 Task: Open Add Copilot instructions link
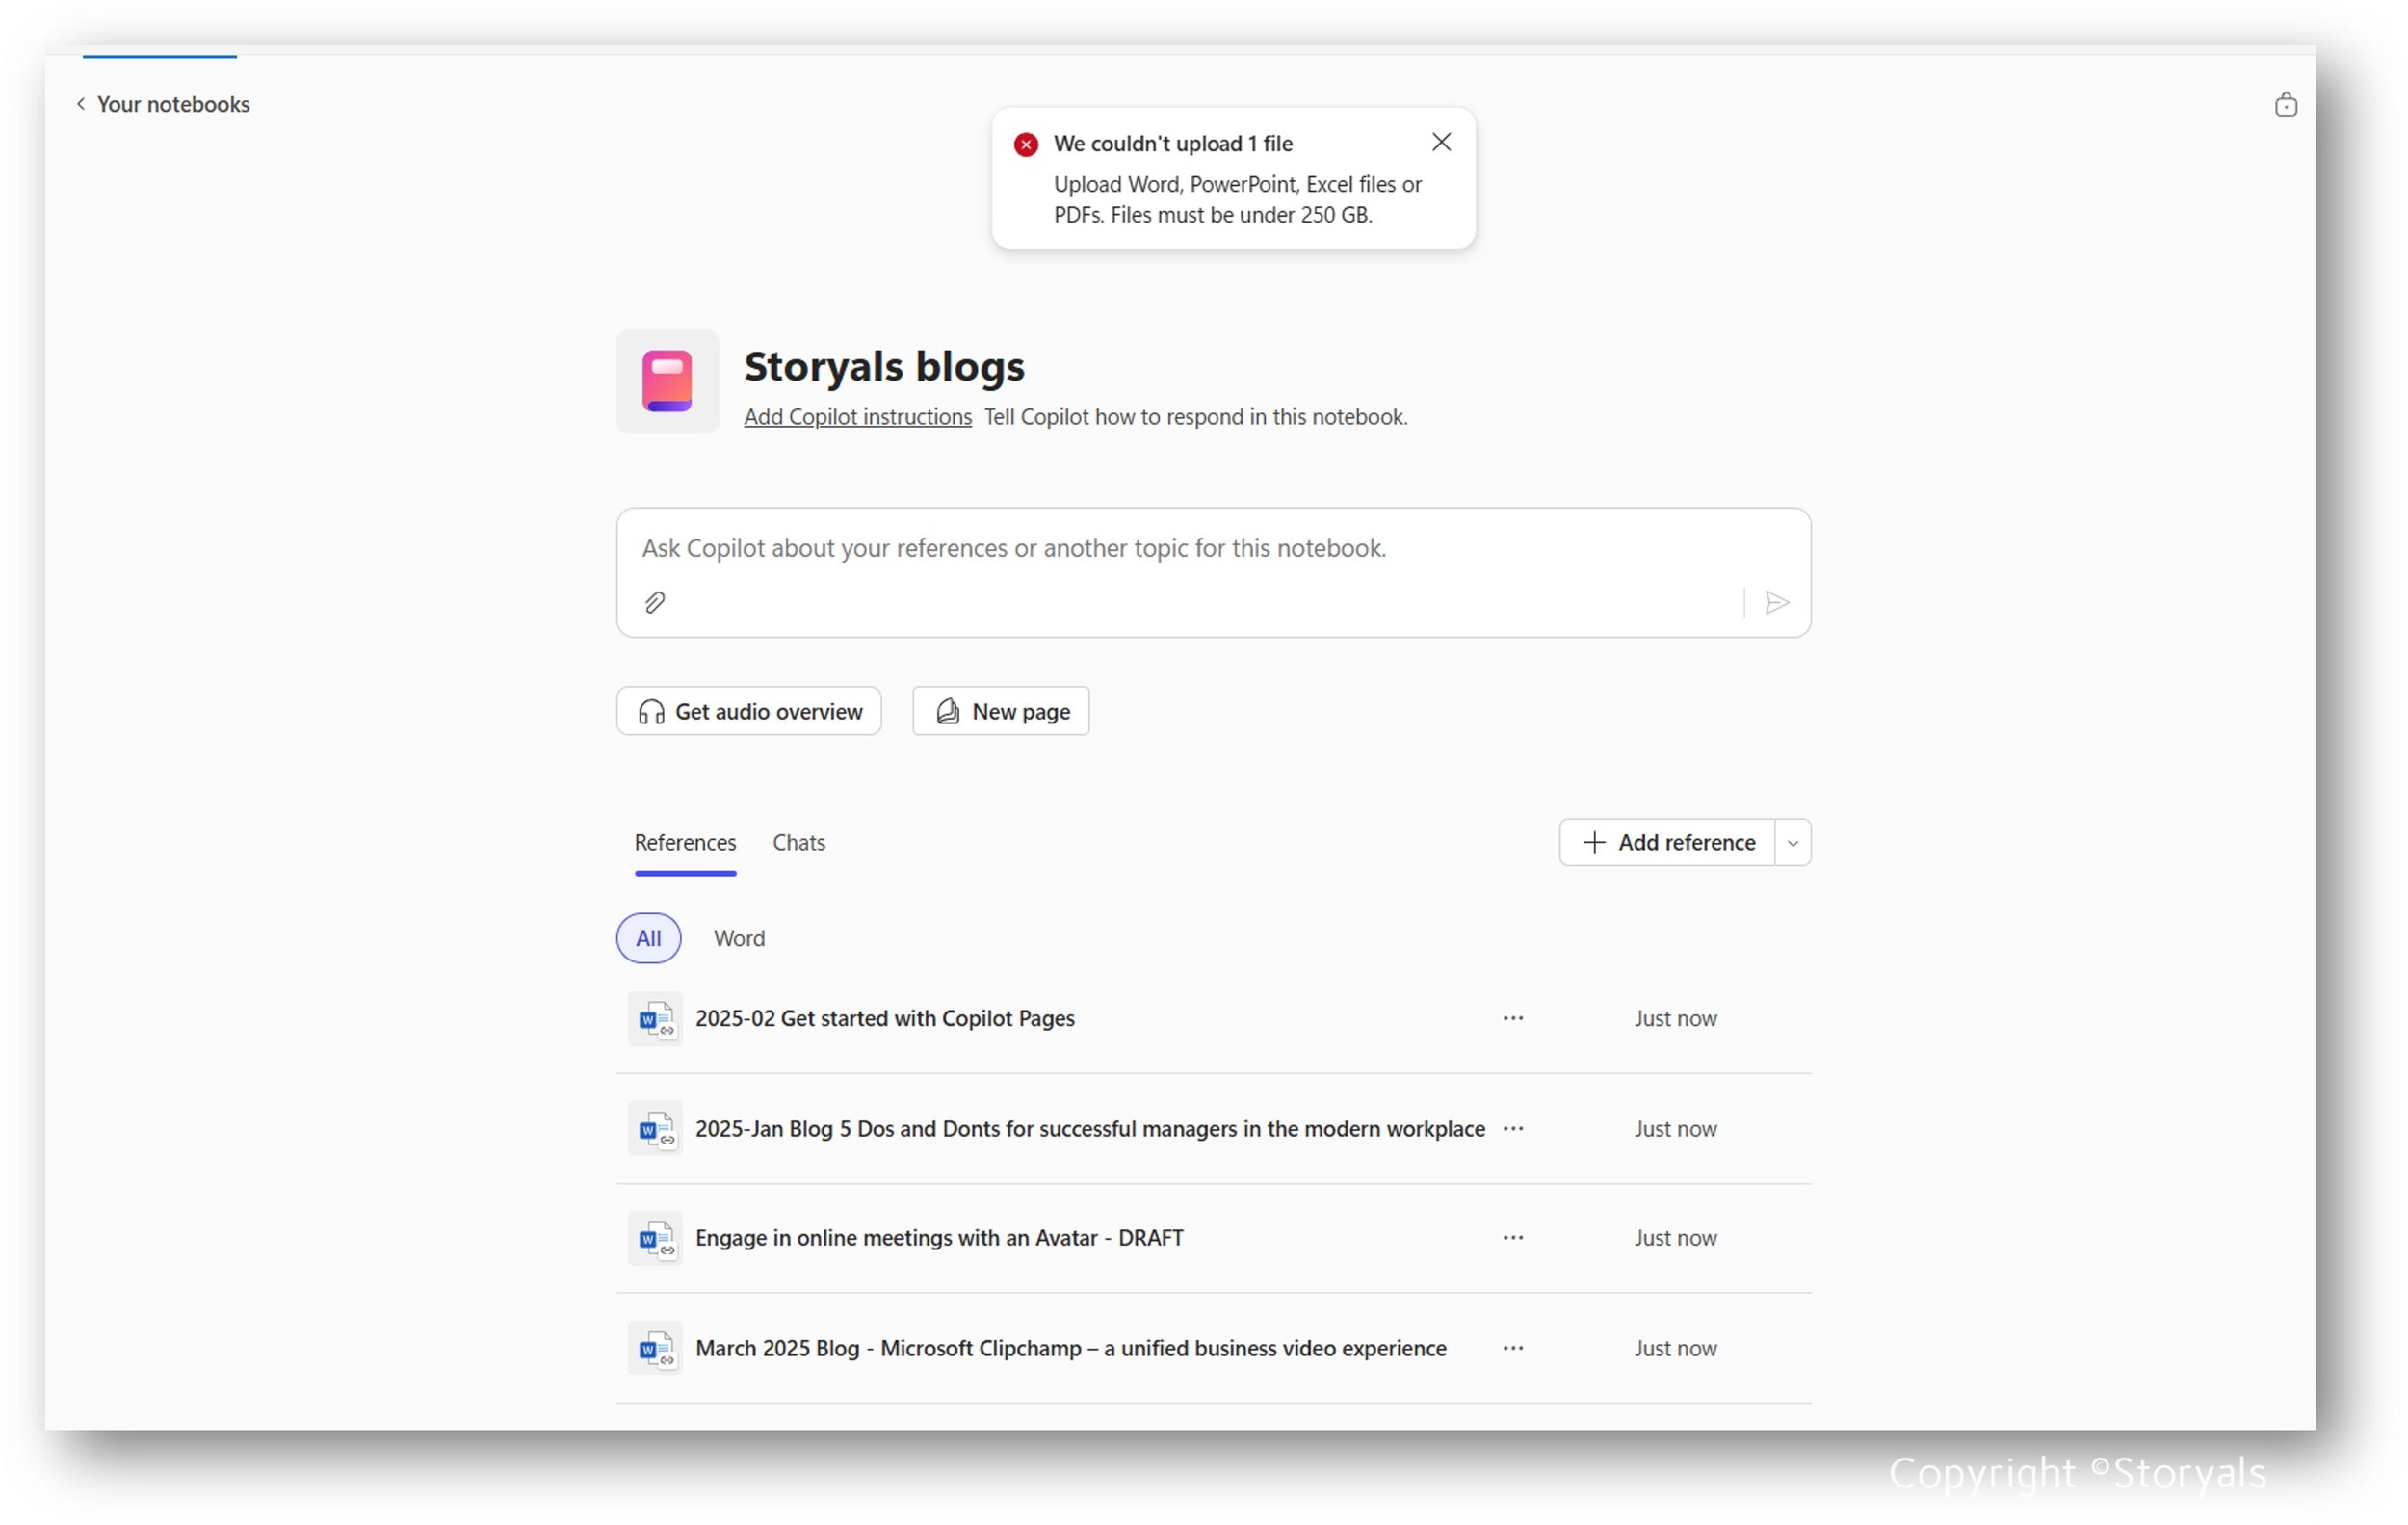point(857,416)
